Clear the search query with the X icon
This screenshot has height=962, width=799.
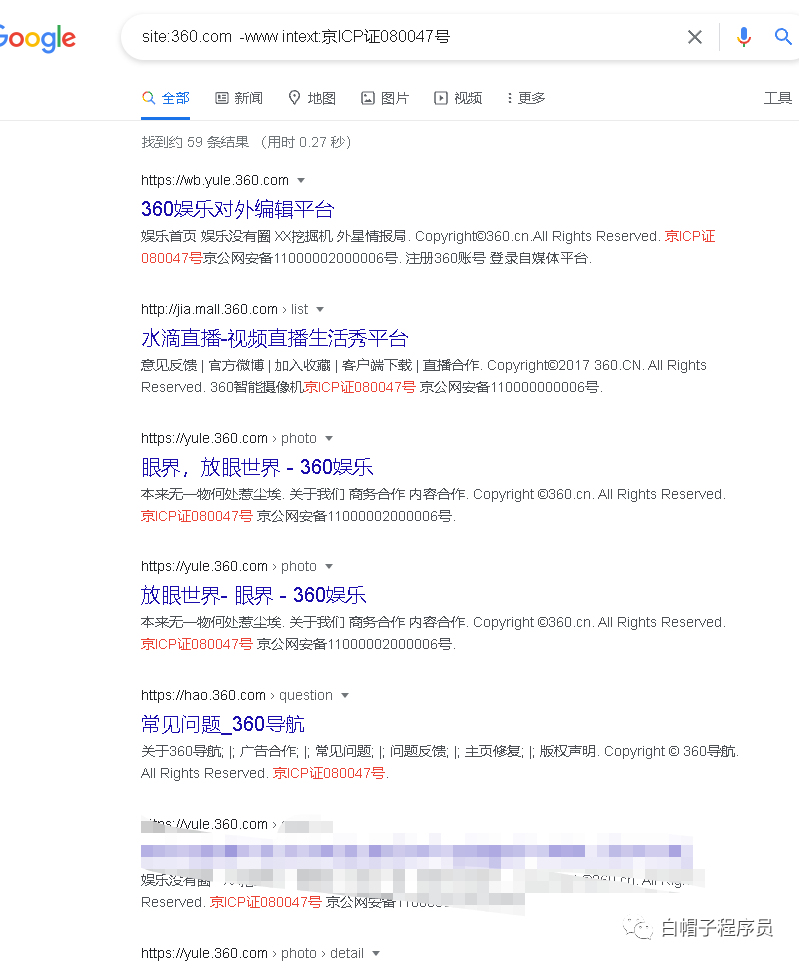pyautogui.click(x=695, y=37)
